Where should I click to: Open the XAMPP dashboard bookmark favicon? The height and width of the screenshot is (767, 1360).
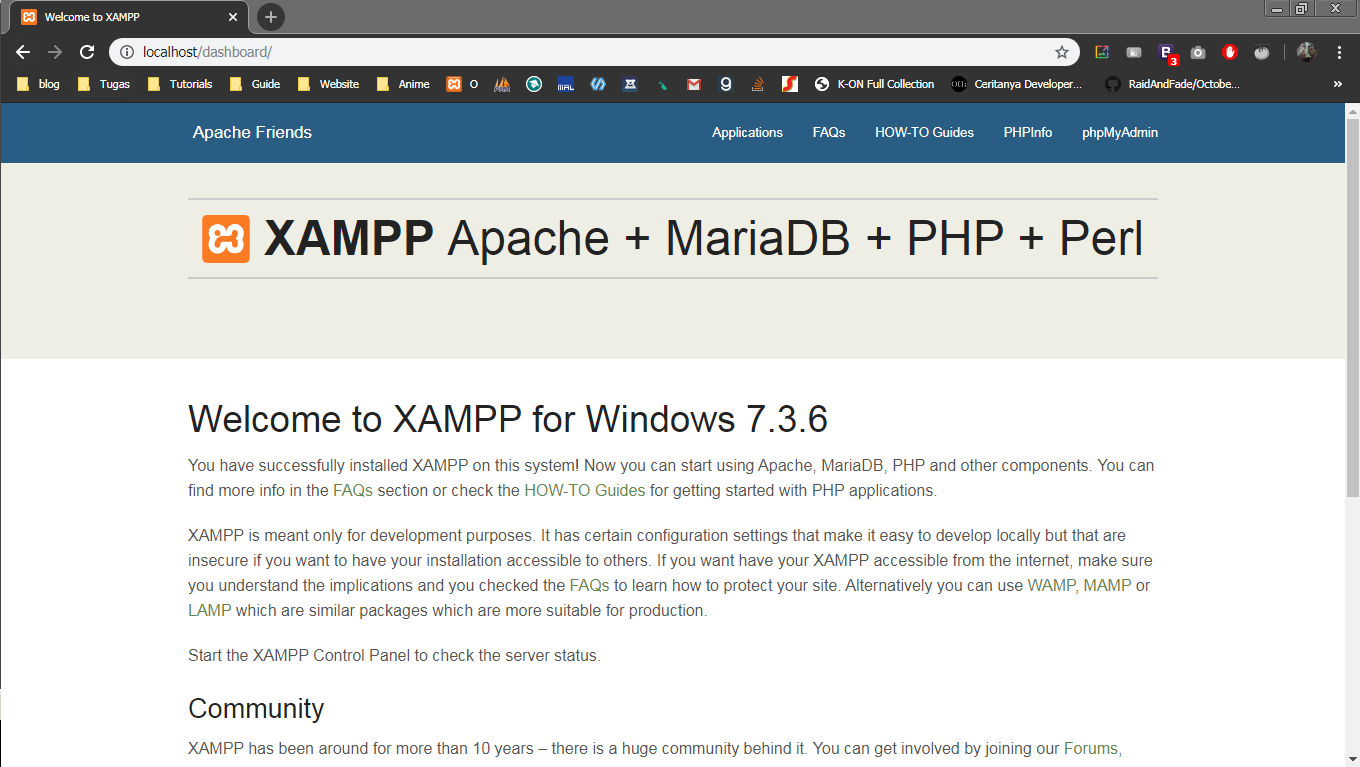pos(452,84)
